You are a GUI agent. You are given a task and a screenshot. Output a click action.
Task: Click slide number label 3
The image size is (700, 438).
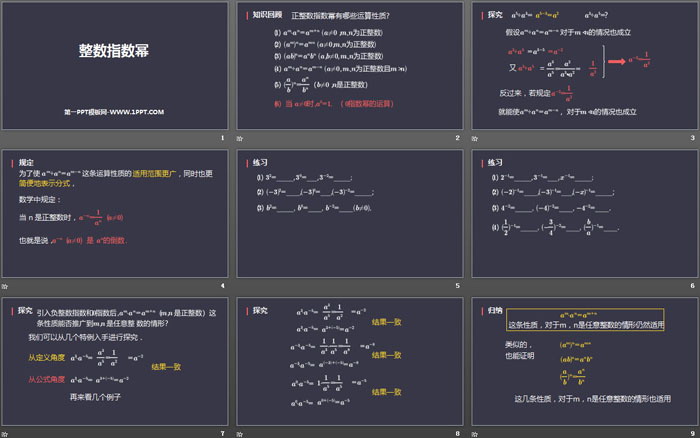tap(692, 138)
